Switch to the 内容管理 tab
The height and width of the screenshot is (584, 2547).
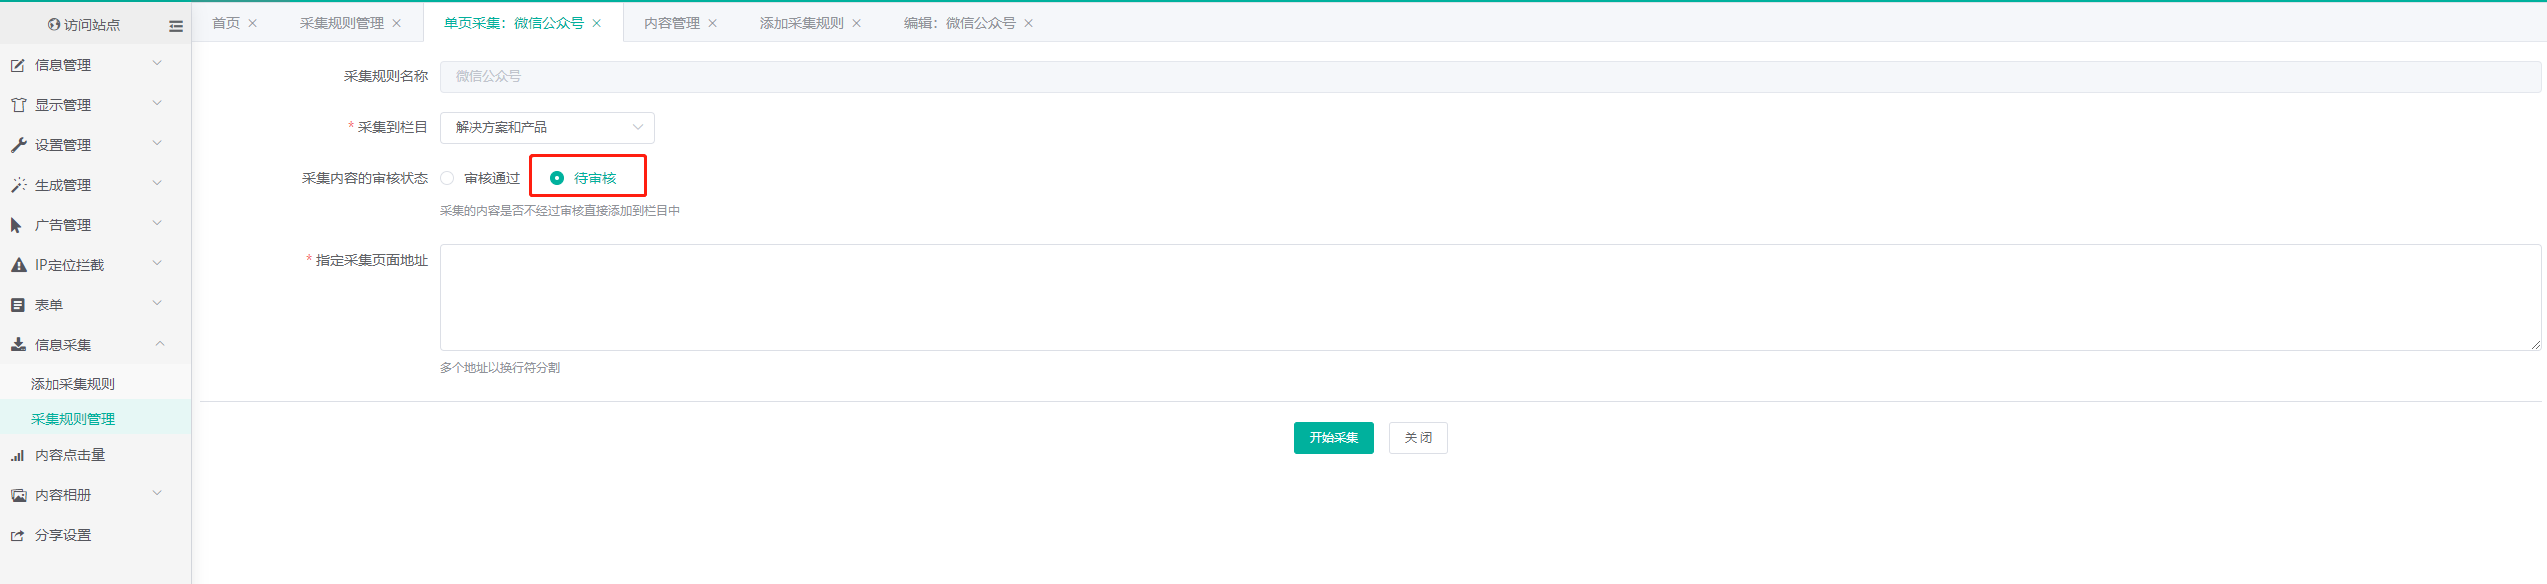pos(672,23)
